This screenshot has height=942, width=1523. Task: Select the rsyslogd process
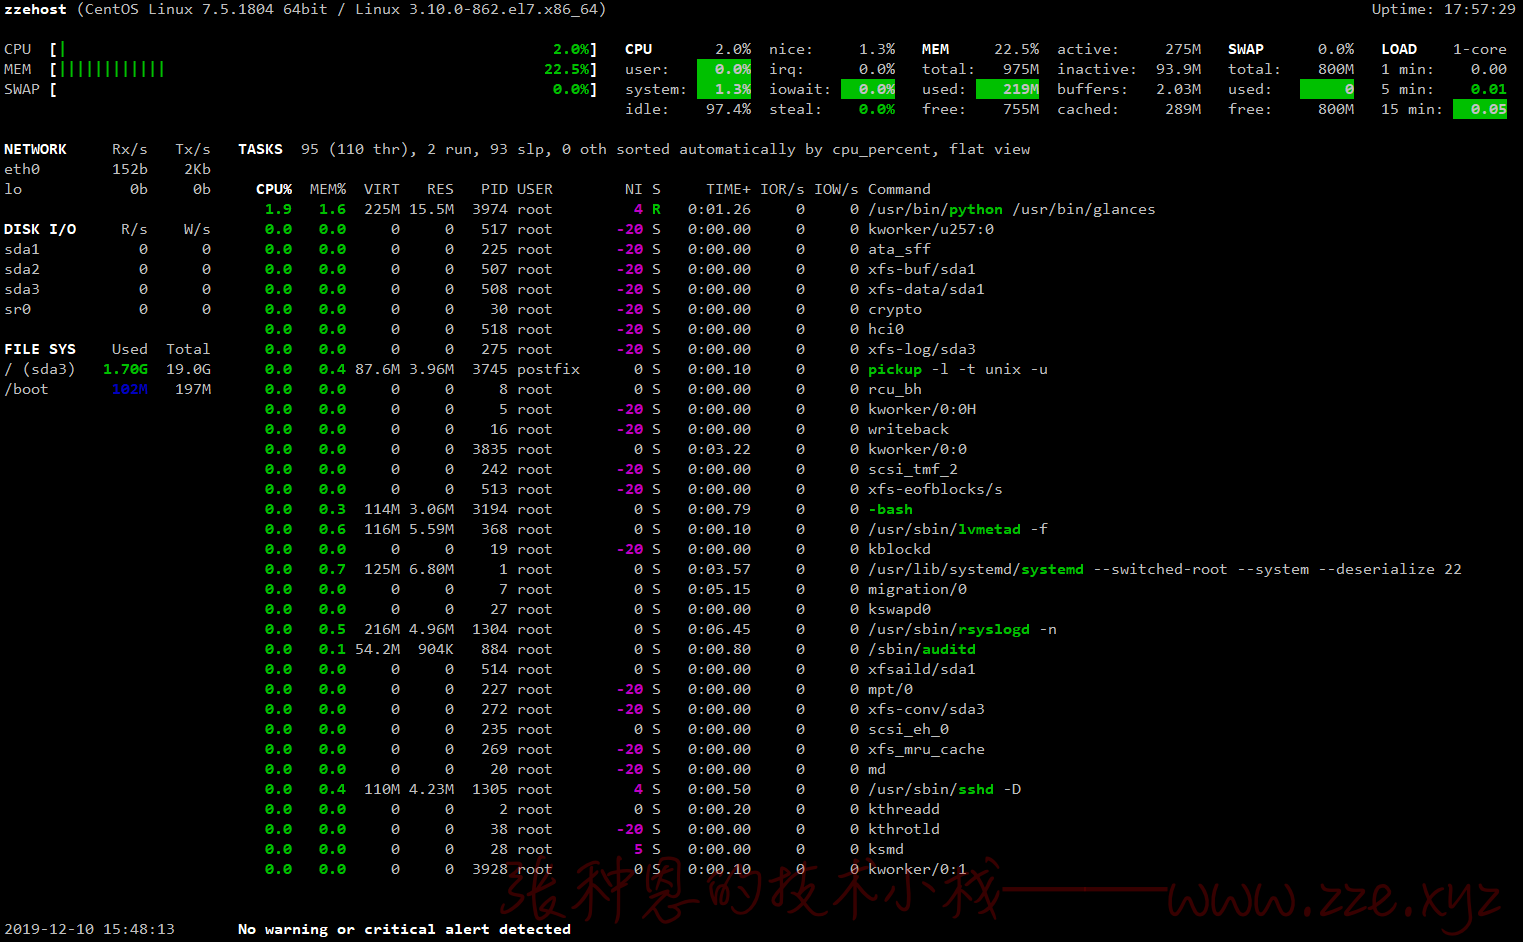click(x=661, y=629)
